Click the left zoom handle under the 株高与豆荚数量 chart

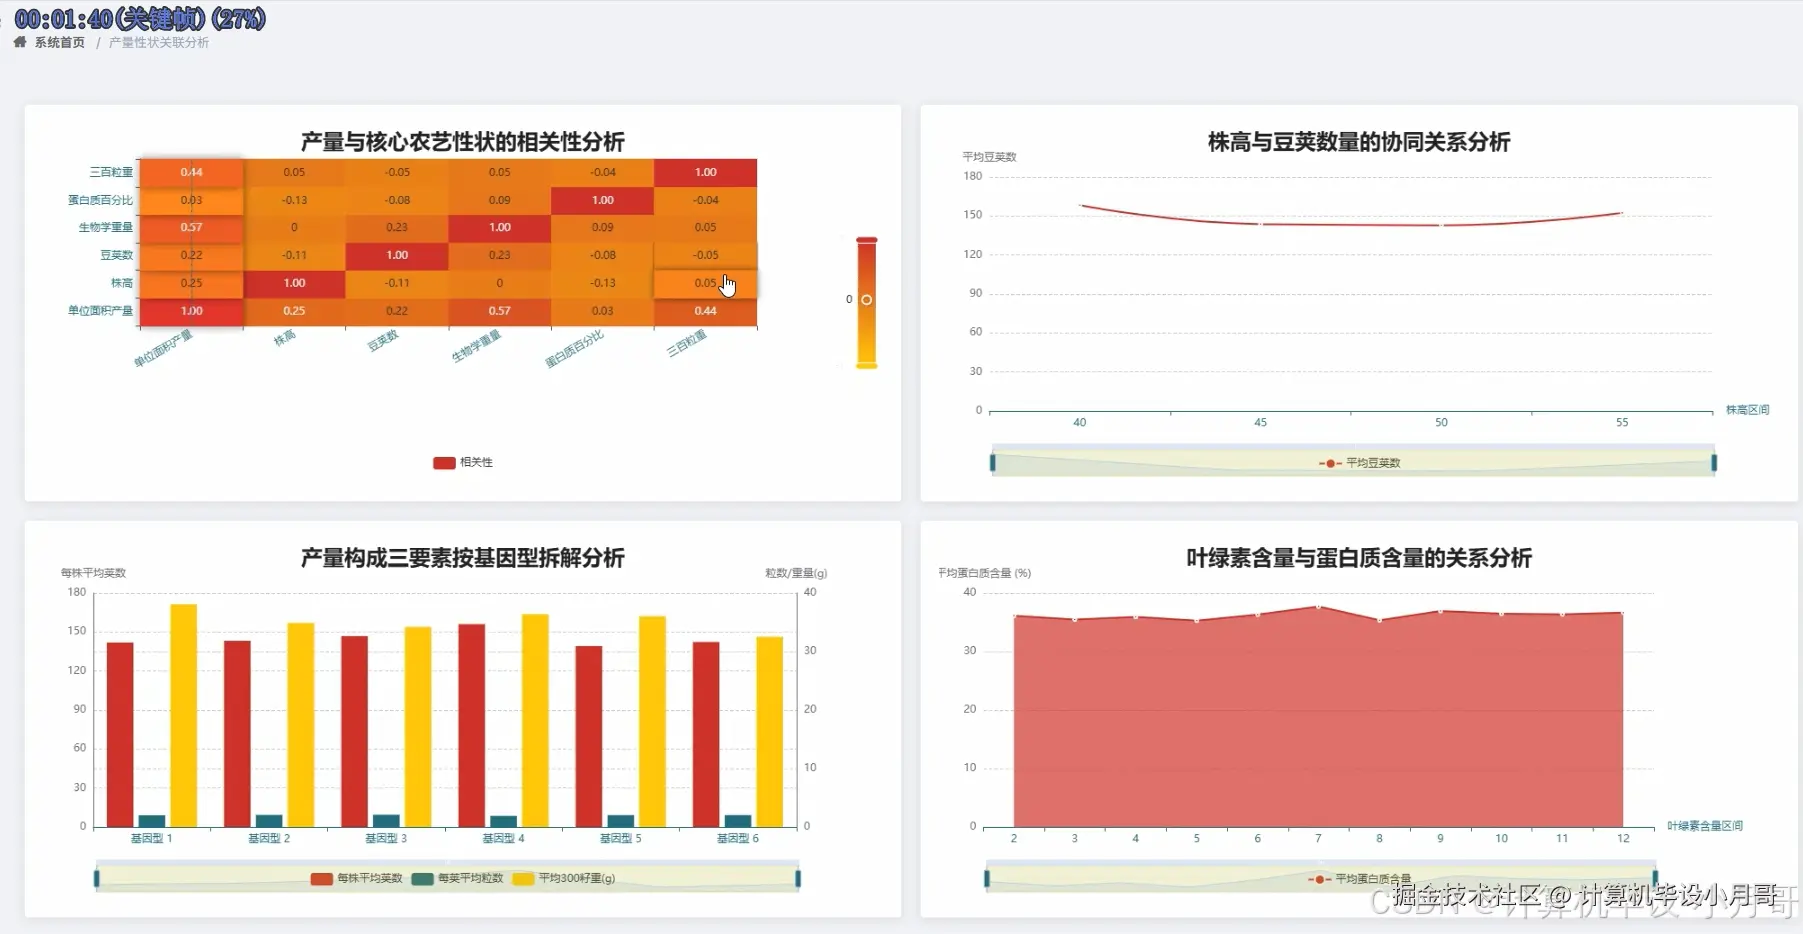[992, 463]
